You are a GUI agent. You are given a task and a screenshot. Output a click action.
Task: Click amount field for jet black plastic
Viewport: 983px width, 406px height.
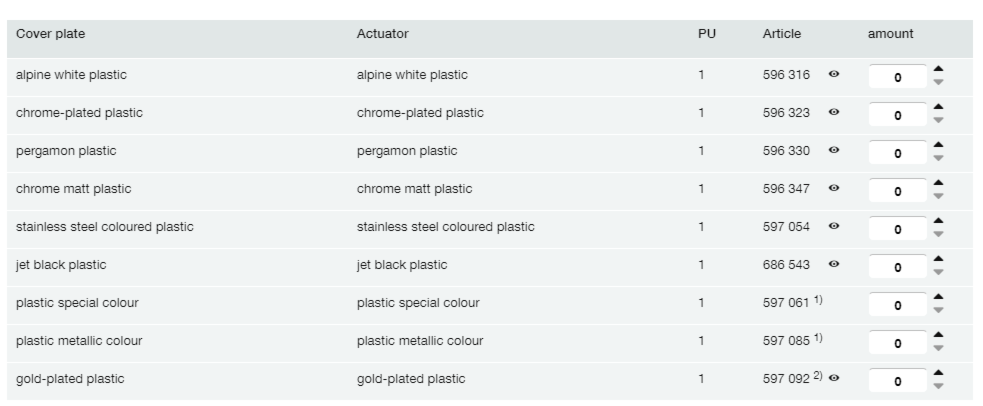(897, 267)
